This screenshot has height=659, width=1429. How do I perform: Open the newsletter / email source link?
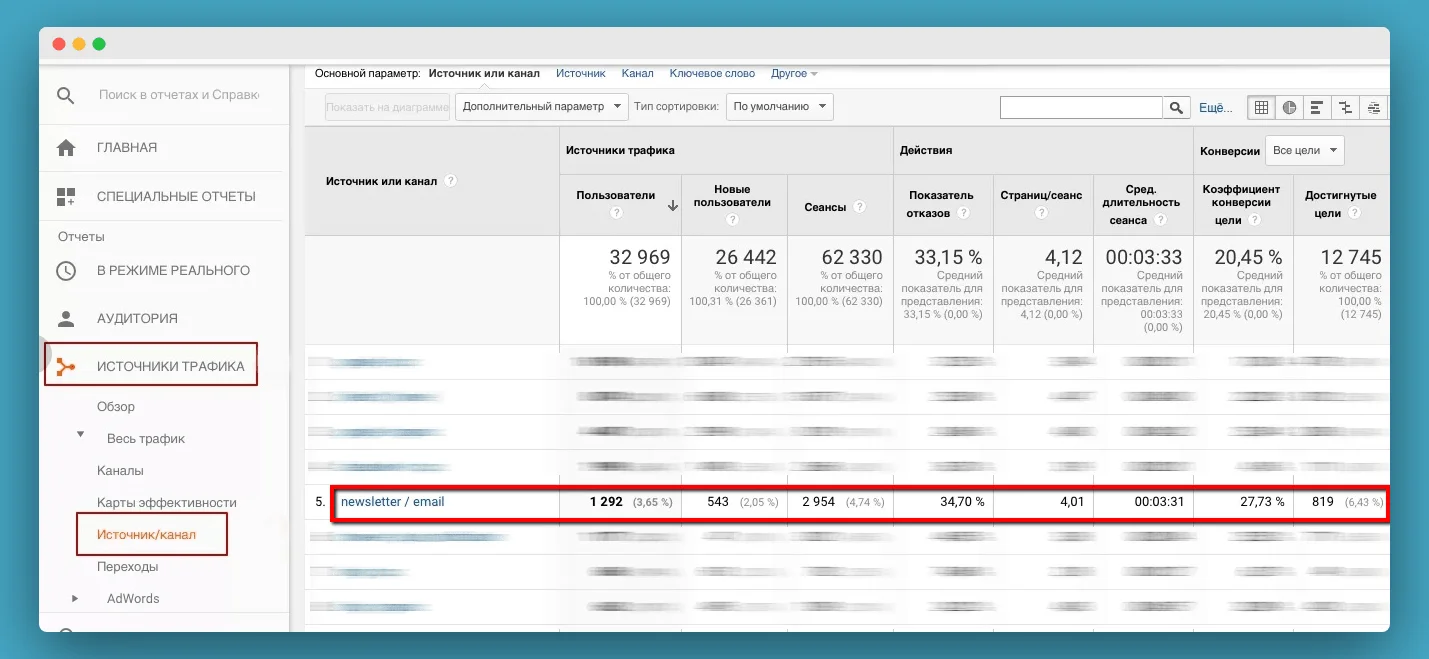pos(392,502)
